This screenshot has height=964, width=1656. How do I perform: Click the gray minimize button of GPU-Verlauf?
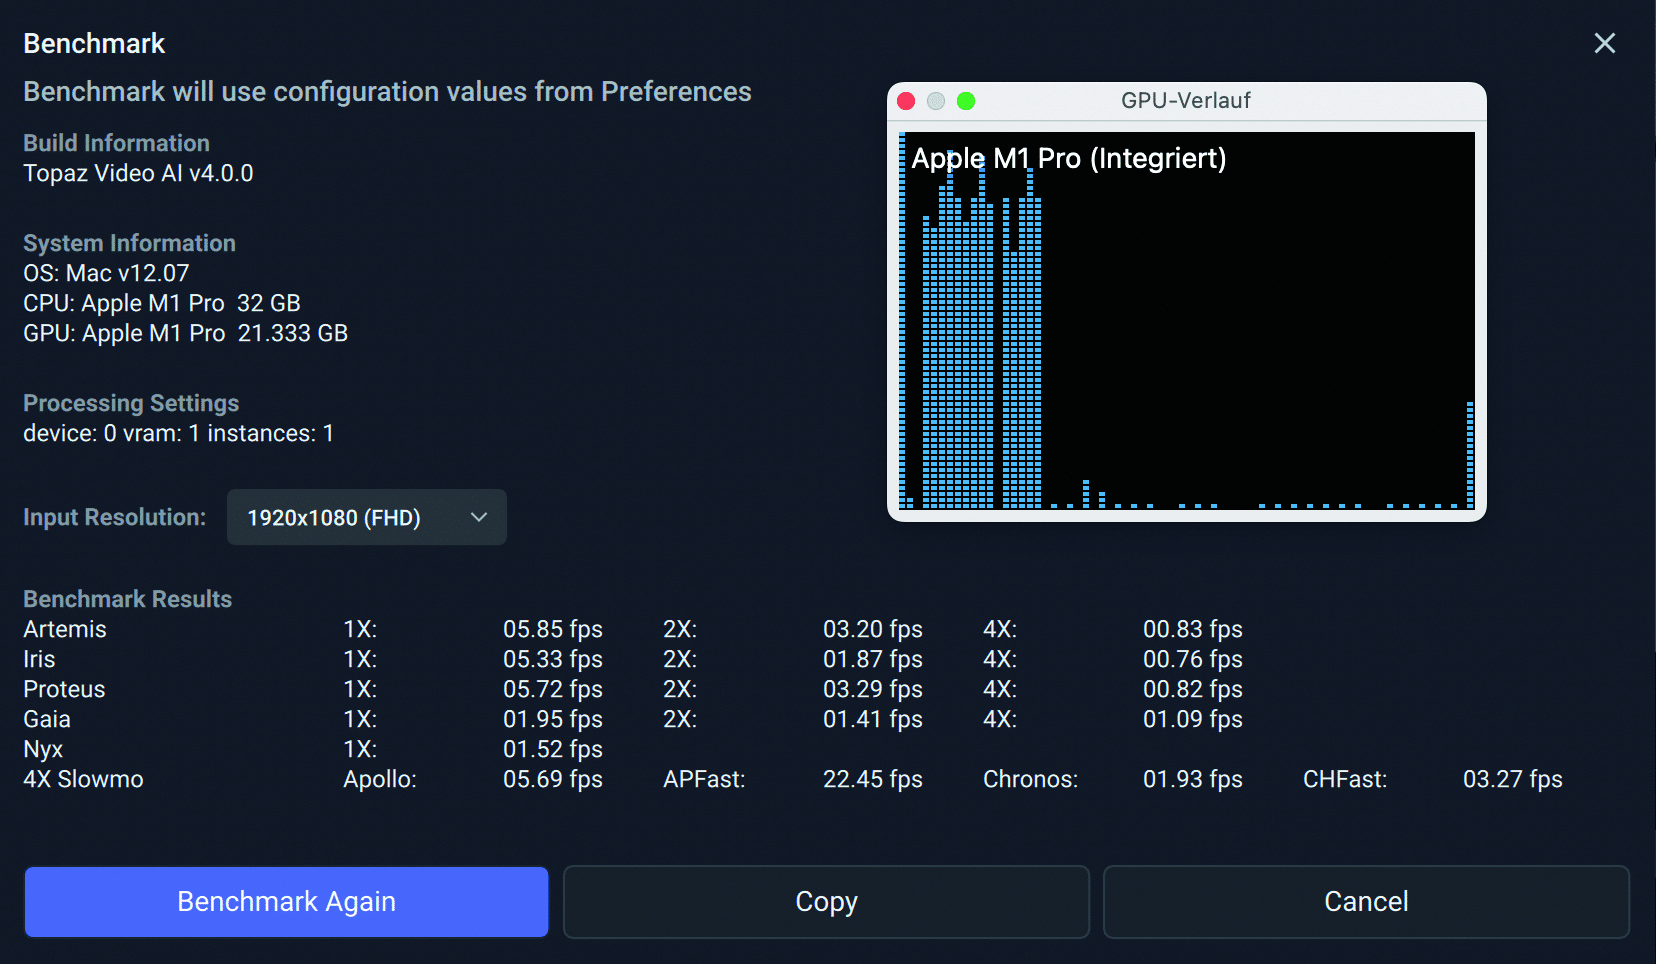(936, 101)
